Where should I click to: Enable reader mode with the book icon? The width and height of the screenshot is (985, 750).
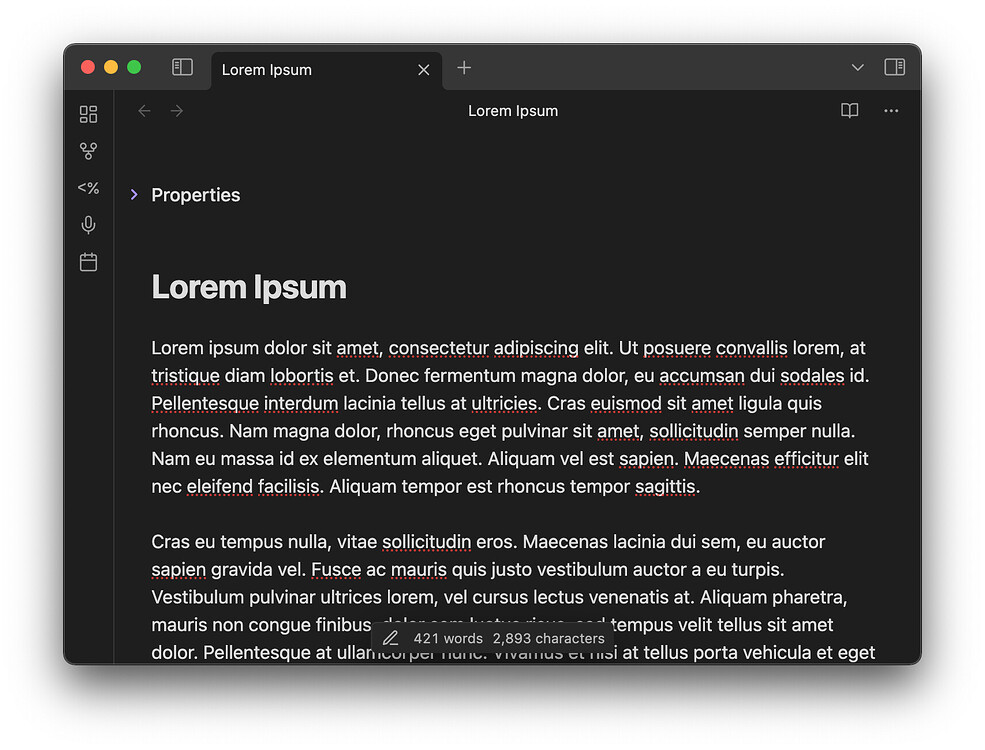tap(849, 111)
